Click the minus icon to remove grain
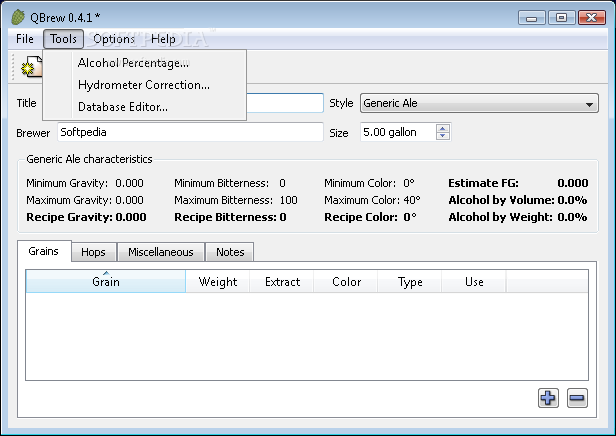The image size is (616, 436). 577,398
